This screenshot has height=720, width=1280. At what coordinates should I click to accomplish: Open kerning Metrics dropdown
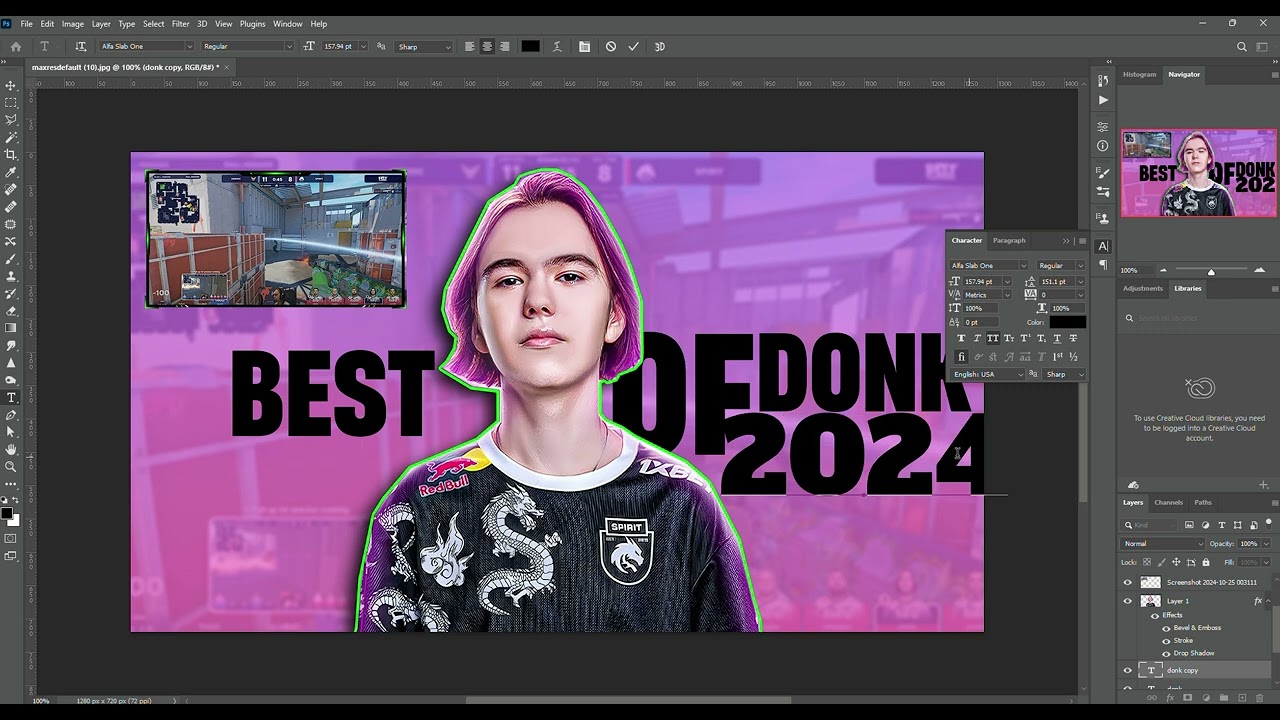[x=1007, y=295]
